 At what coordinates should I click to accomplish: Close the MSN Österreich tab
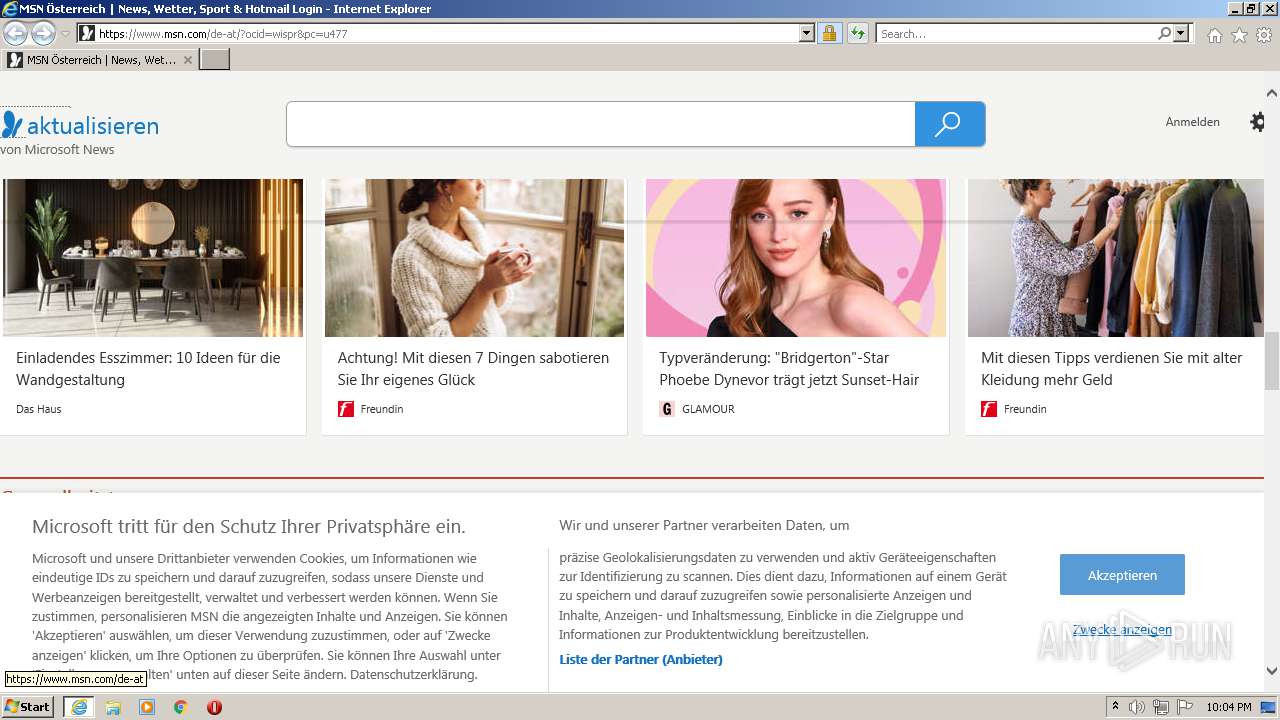(x=188, y=60)
